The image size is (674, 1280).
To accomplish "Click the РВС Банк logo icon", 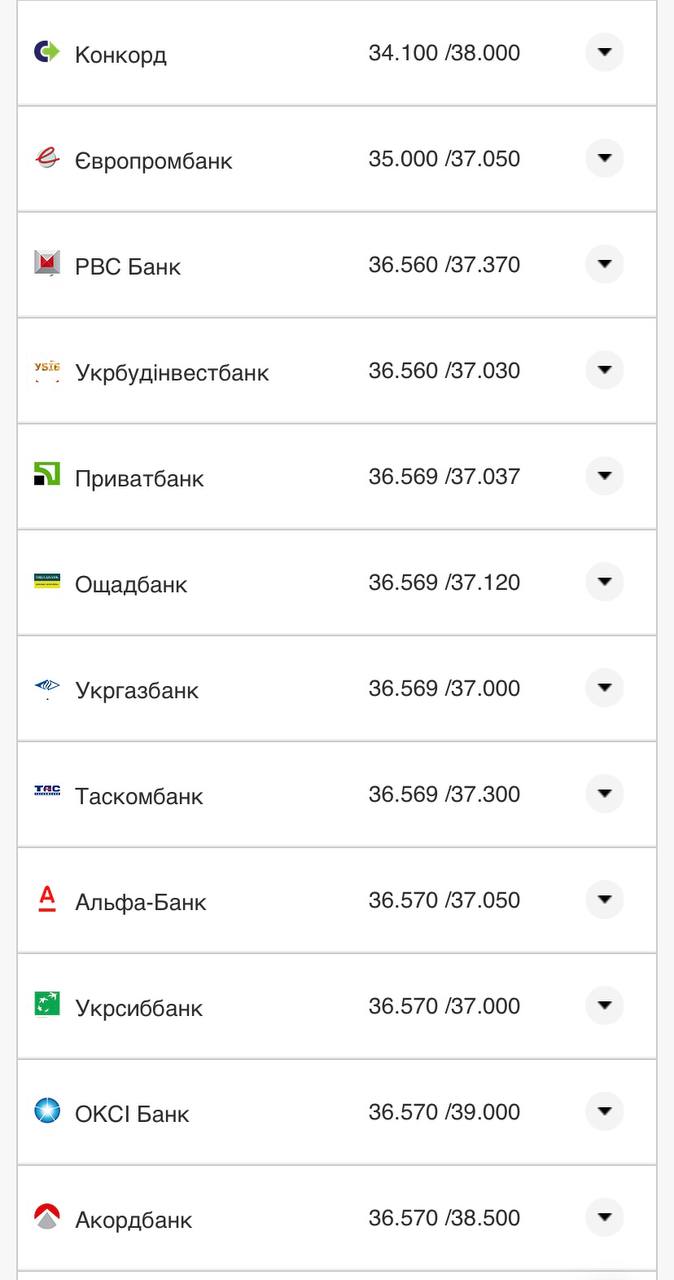I will (x=47, y=264).
